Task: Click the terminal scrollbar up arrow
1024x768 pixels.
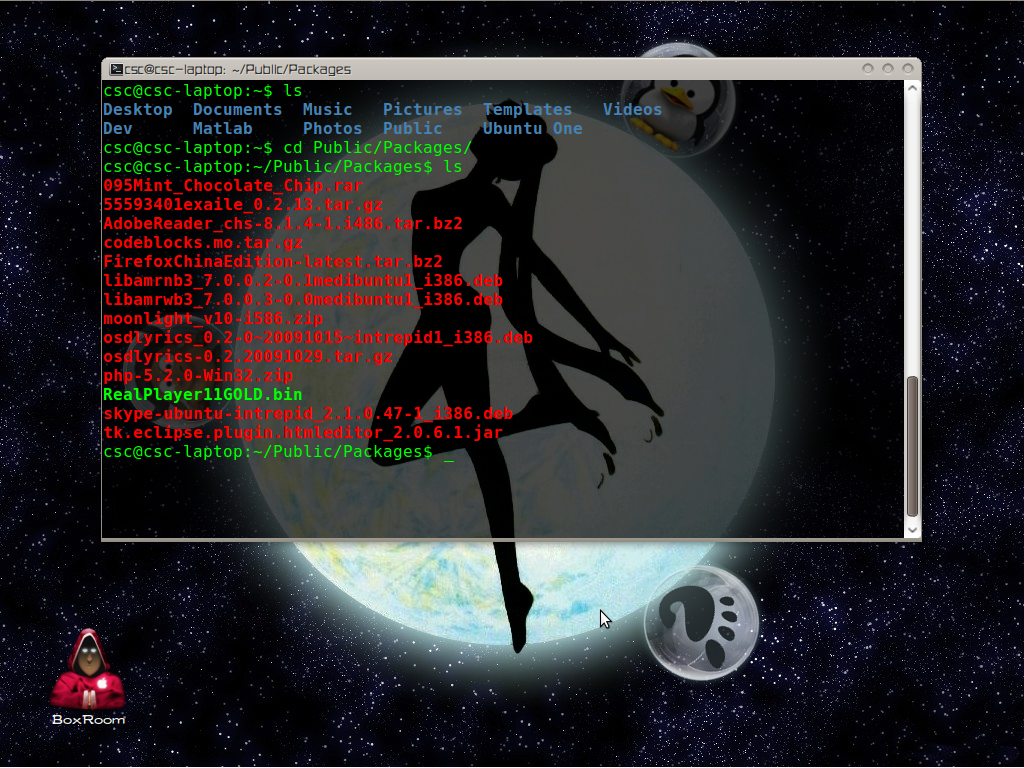Action: [x=912, y=88]
